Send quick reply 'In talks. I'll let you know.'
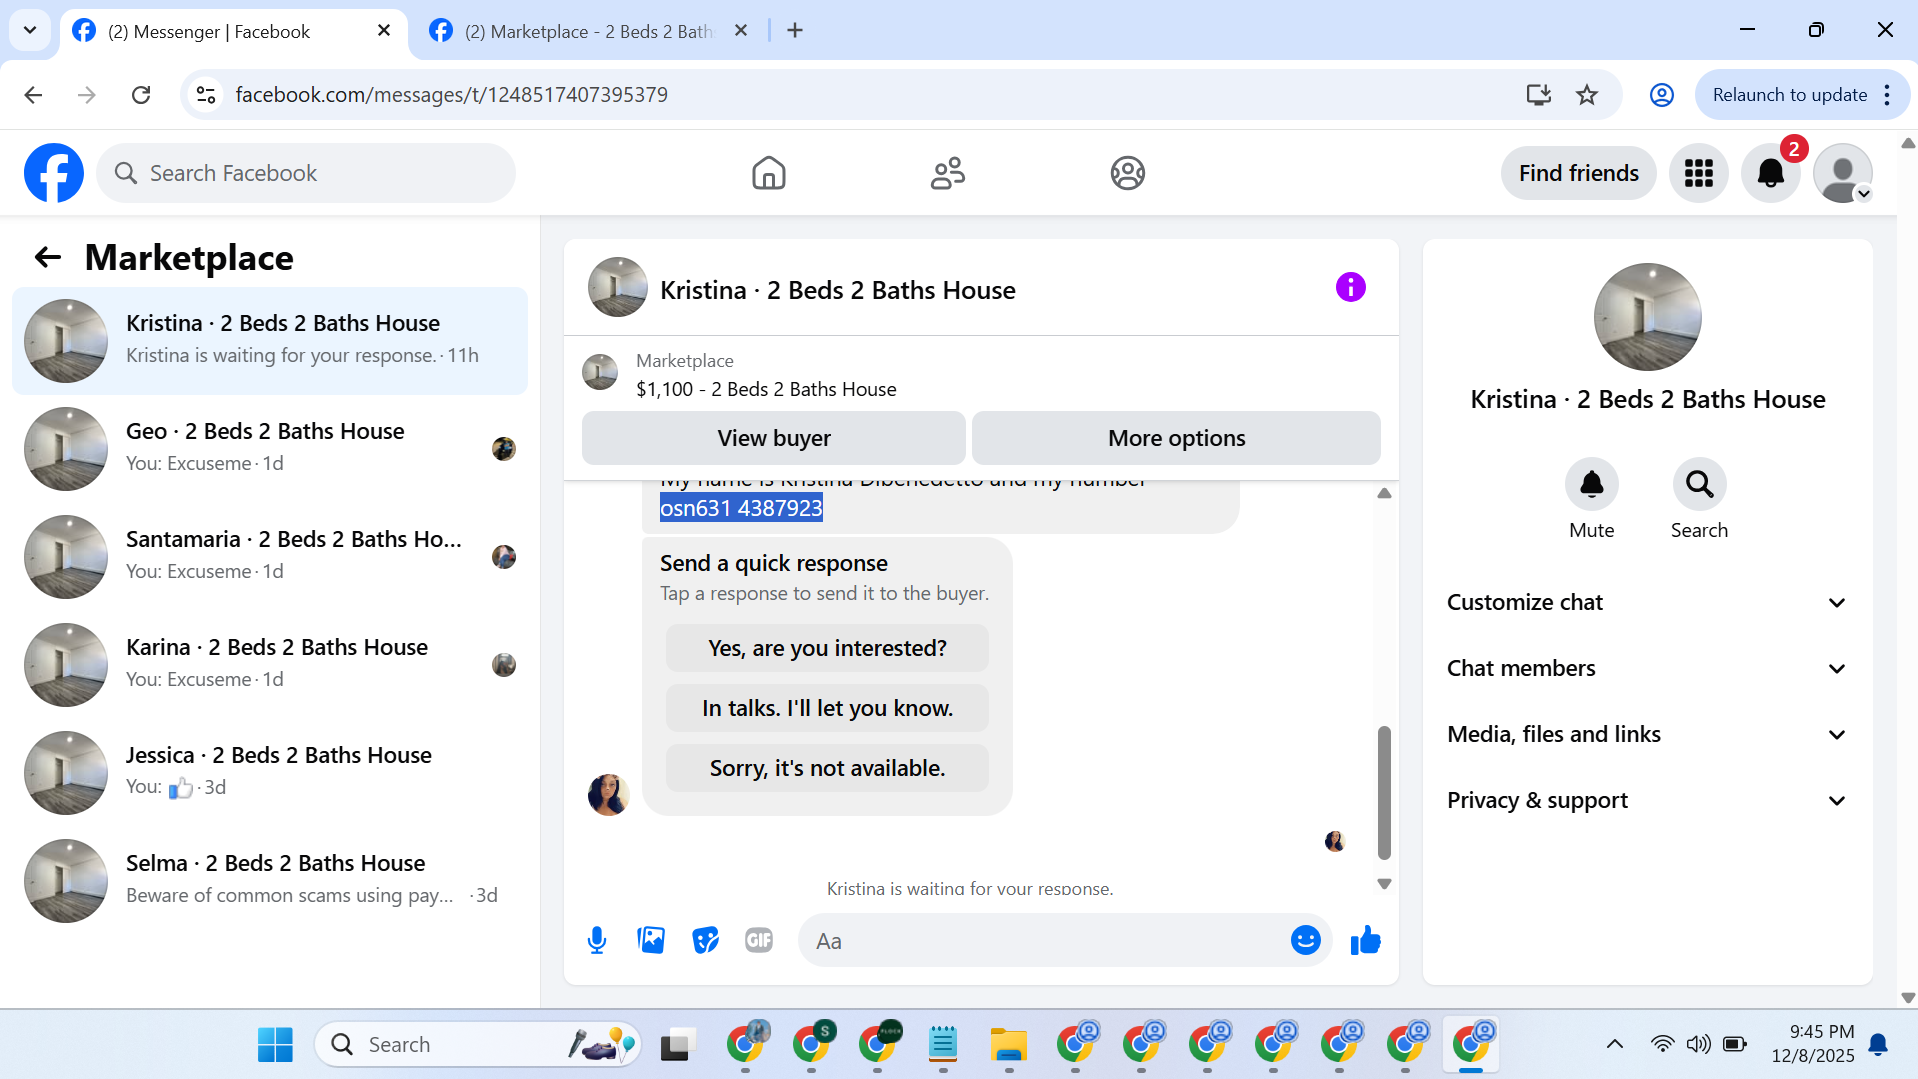This screenshot has width=1918, height=1079. point(827,708)
